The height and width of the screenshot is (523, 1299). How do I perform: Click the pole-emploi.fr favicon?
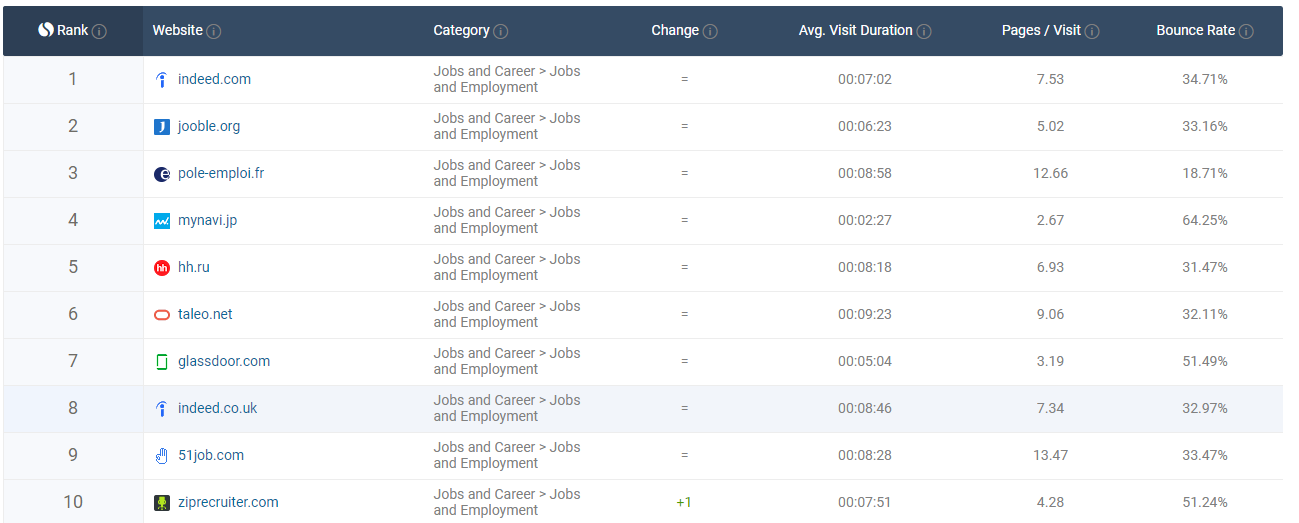(x=162, y=174)
